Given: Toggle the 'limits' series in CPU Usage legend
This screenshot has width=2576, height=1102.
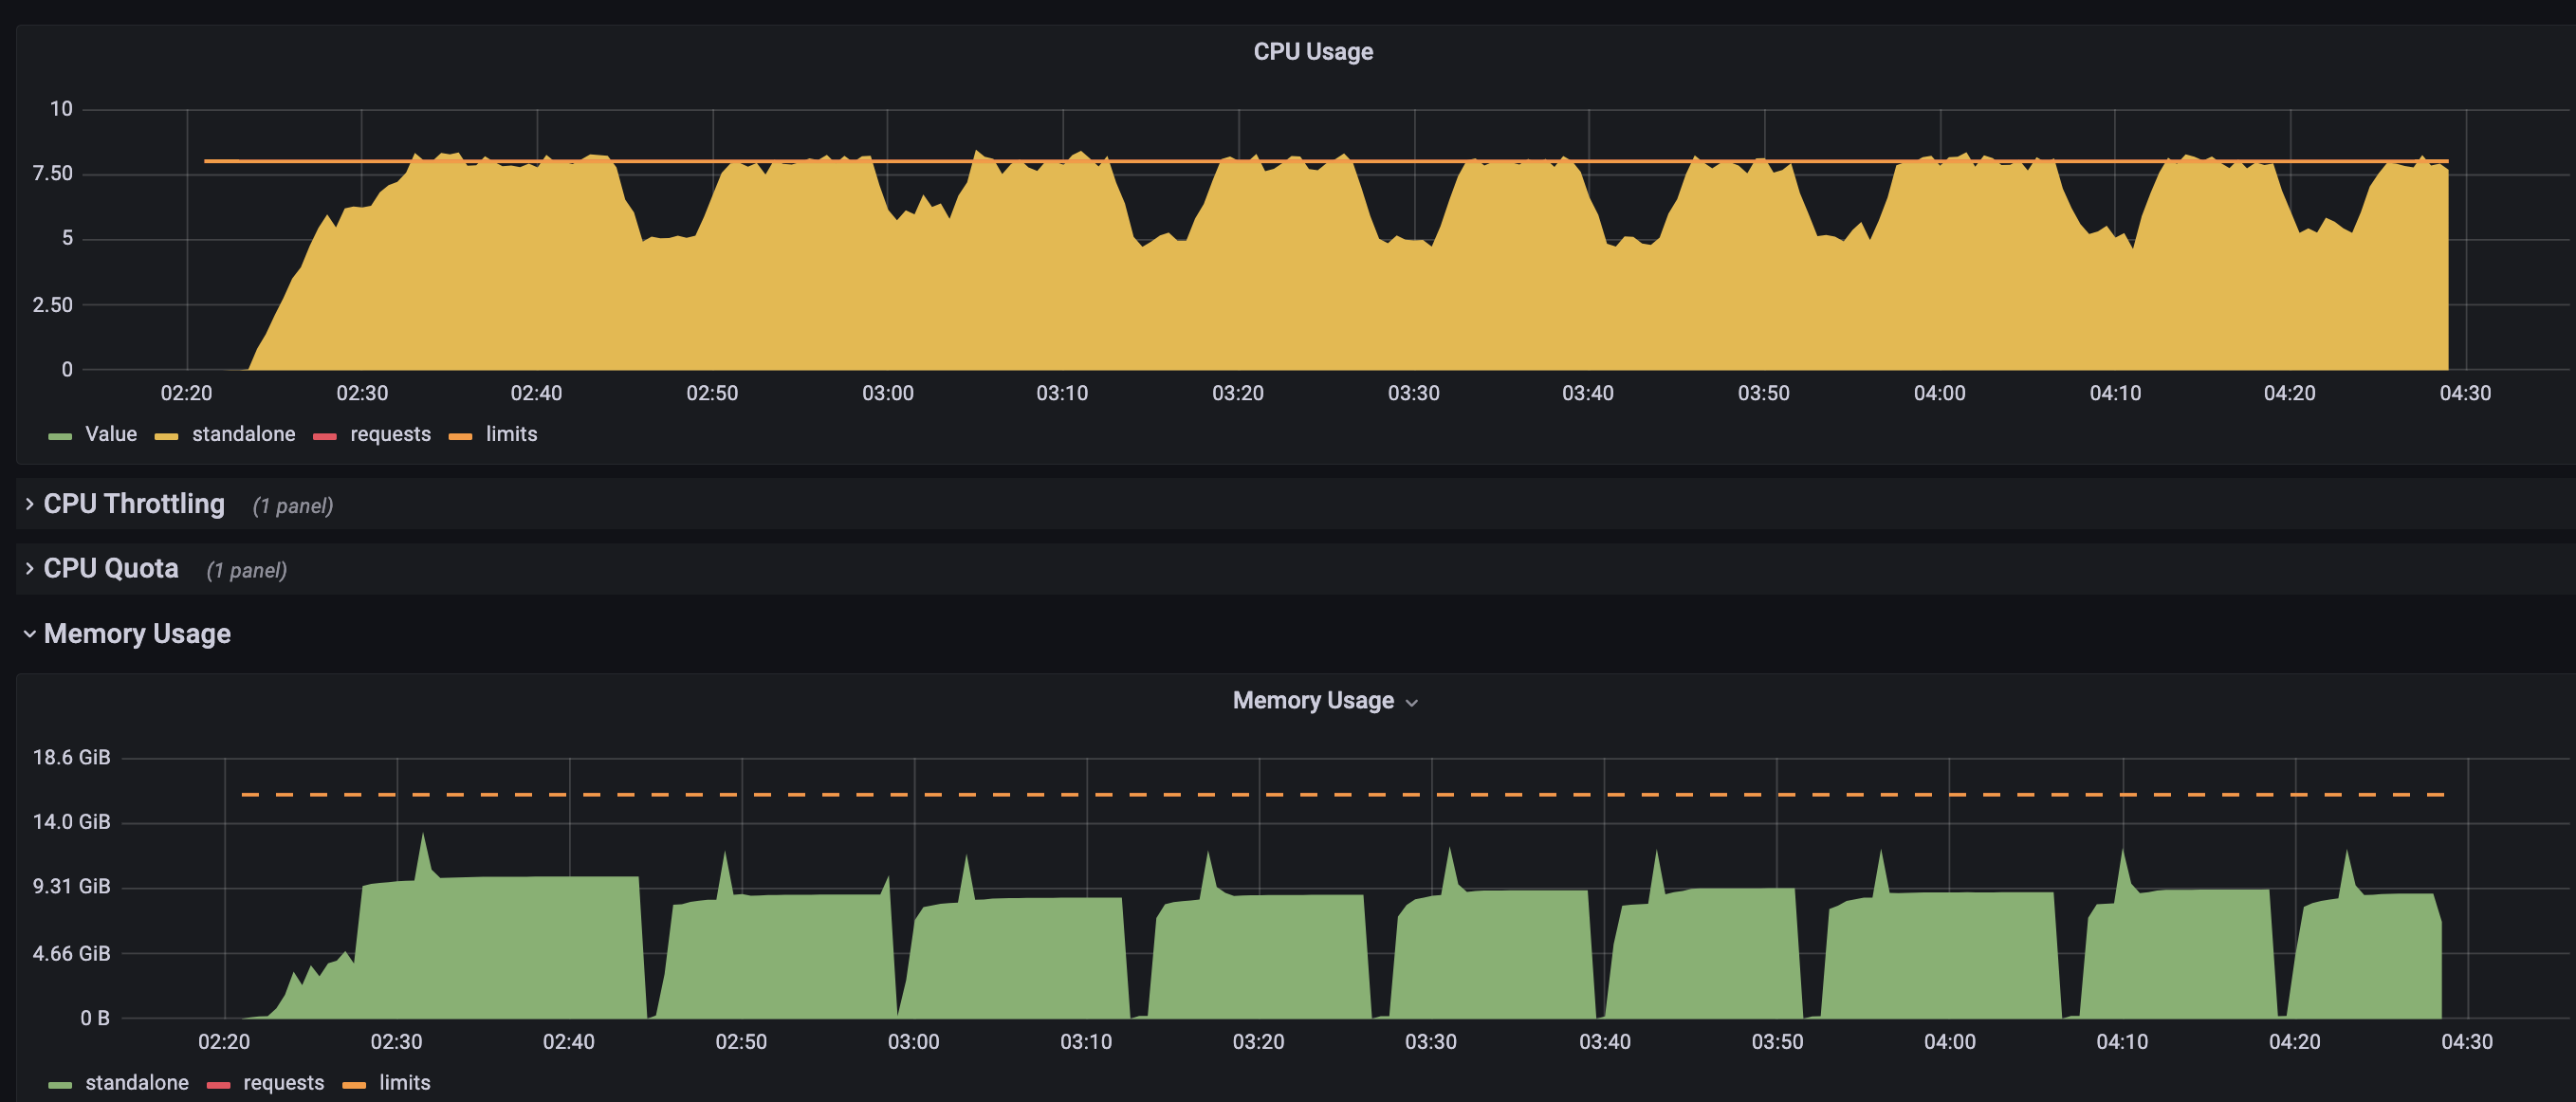Looking at the screenshot, I should click(x=511, y=434).
